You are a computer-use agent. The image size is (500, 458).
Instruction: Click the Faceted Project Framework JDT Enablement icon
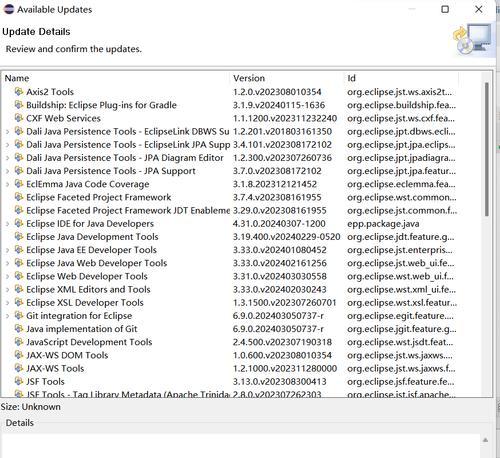pos(19,210)
